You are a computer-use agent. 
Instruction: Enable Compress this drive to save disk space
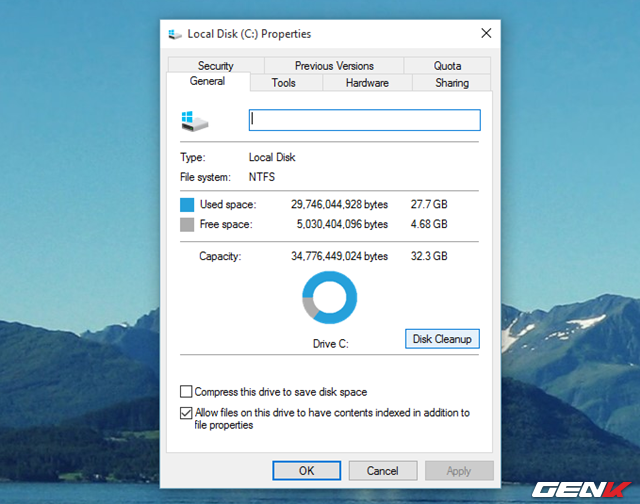click(186, 392)
